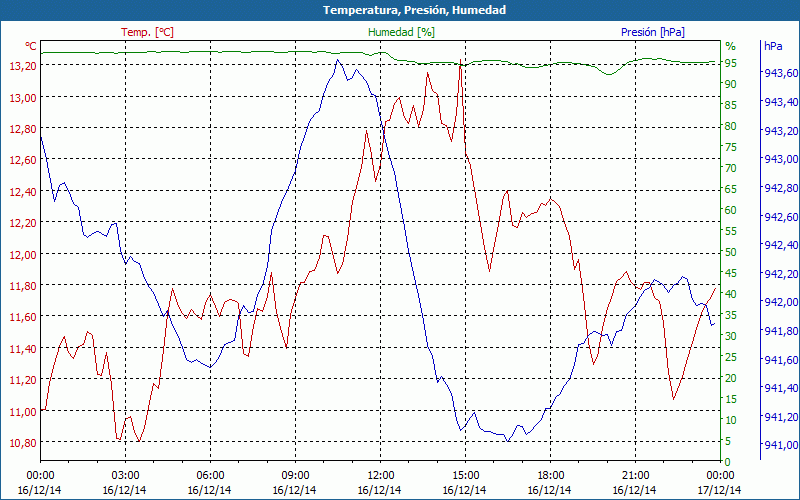Click the '30' humidity axis value

pos(731,336)
